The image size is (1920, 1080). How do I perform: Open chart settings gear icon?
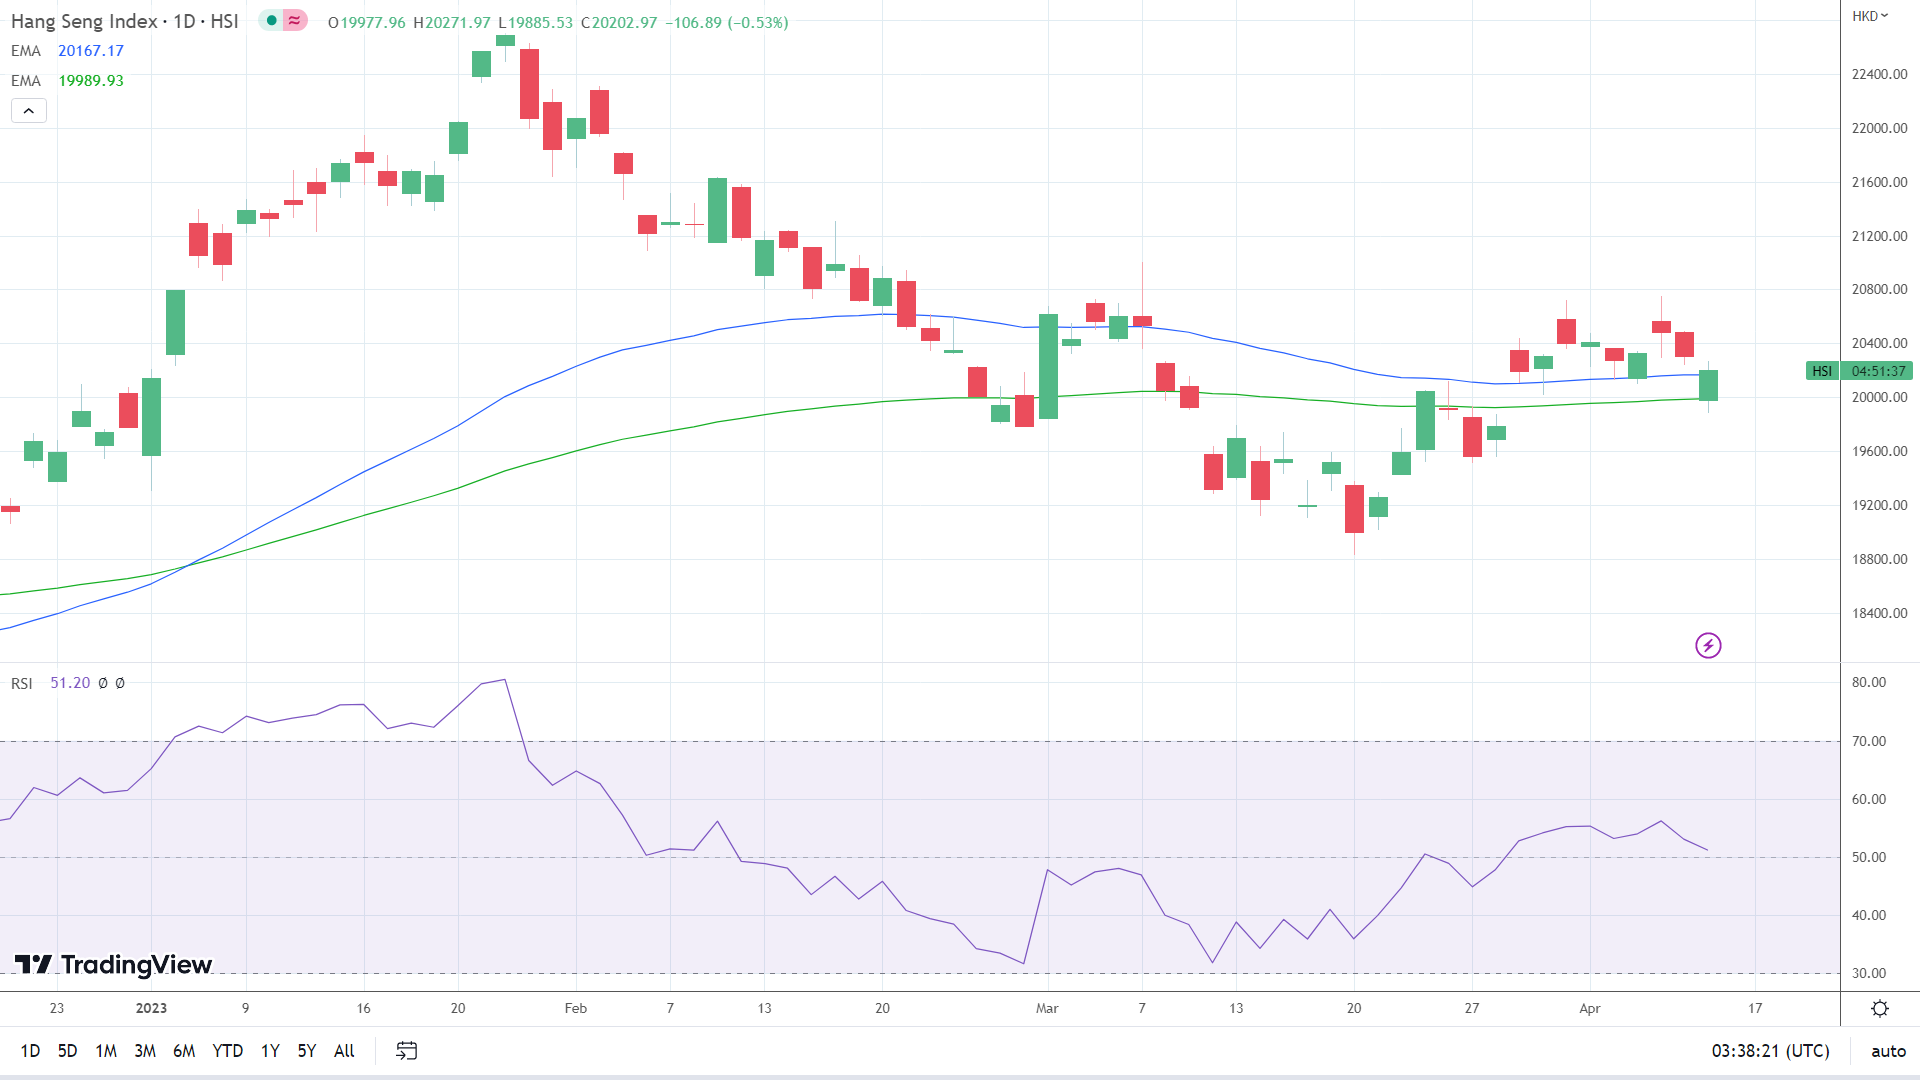1880,1008
